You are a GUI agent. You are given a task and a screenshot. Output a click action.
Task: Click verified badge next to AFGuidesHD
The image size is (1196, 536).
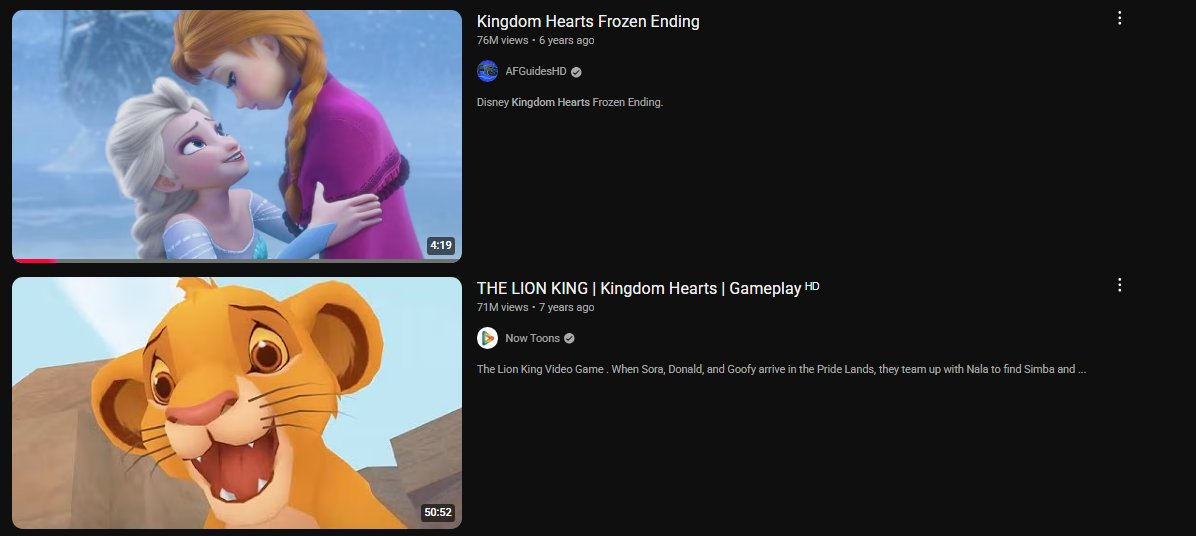coord(577,72)
